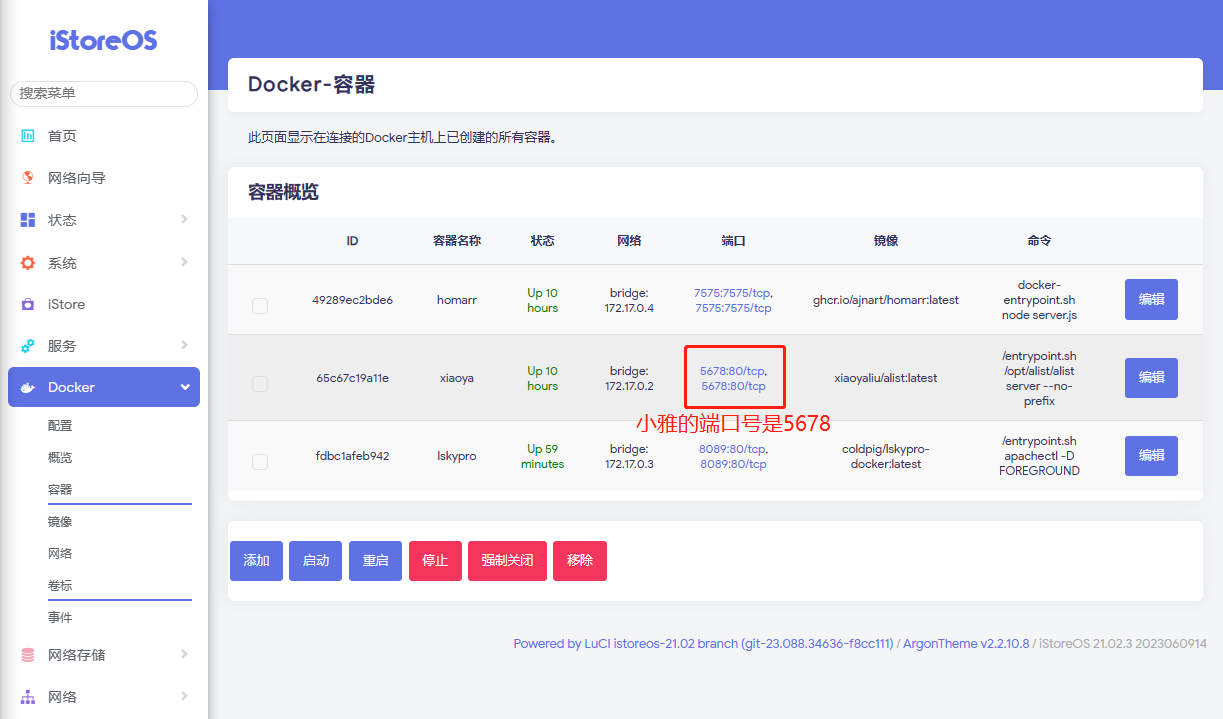The width and height of the screenshot is (1223, 719).
Task: Open Docker 卷标 submenu item
Action: point(60,586)
